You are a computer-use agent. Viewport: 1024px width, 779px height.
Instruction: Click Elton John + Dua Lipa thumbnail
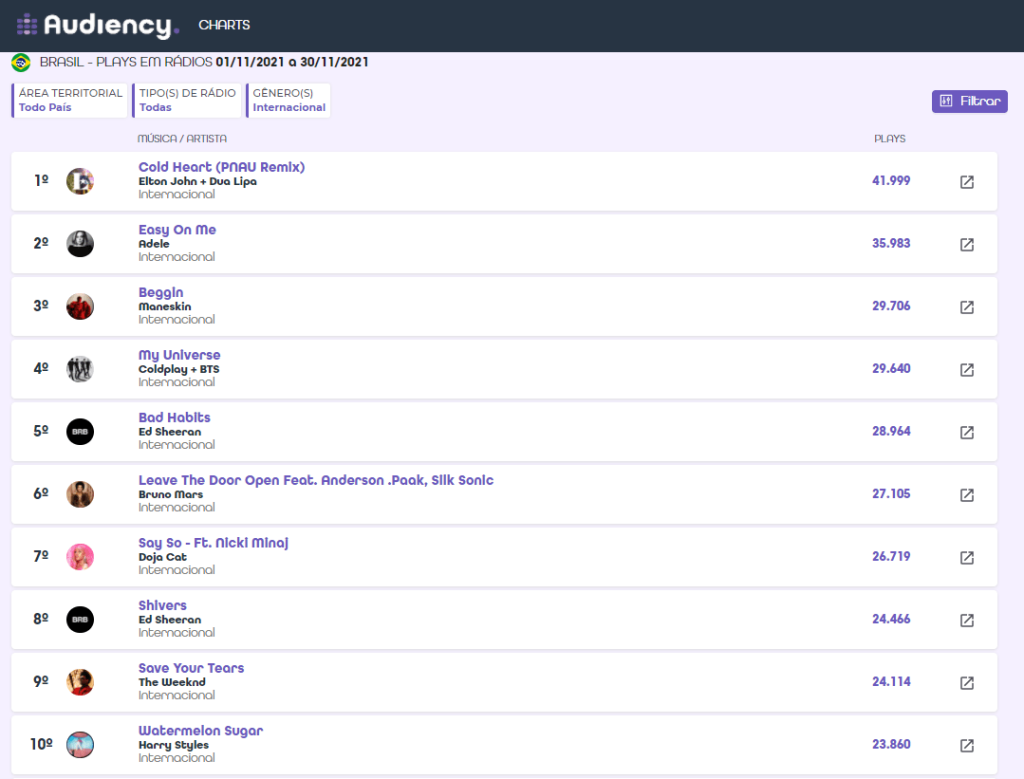coord(80,182)
